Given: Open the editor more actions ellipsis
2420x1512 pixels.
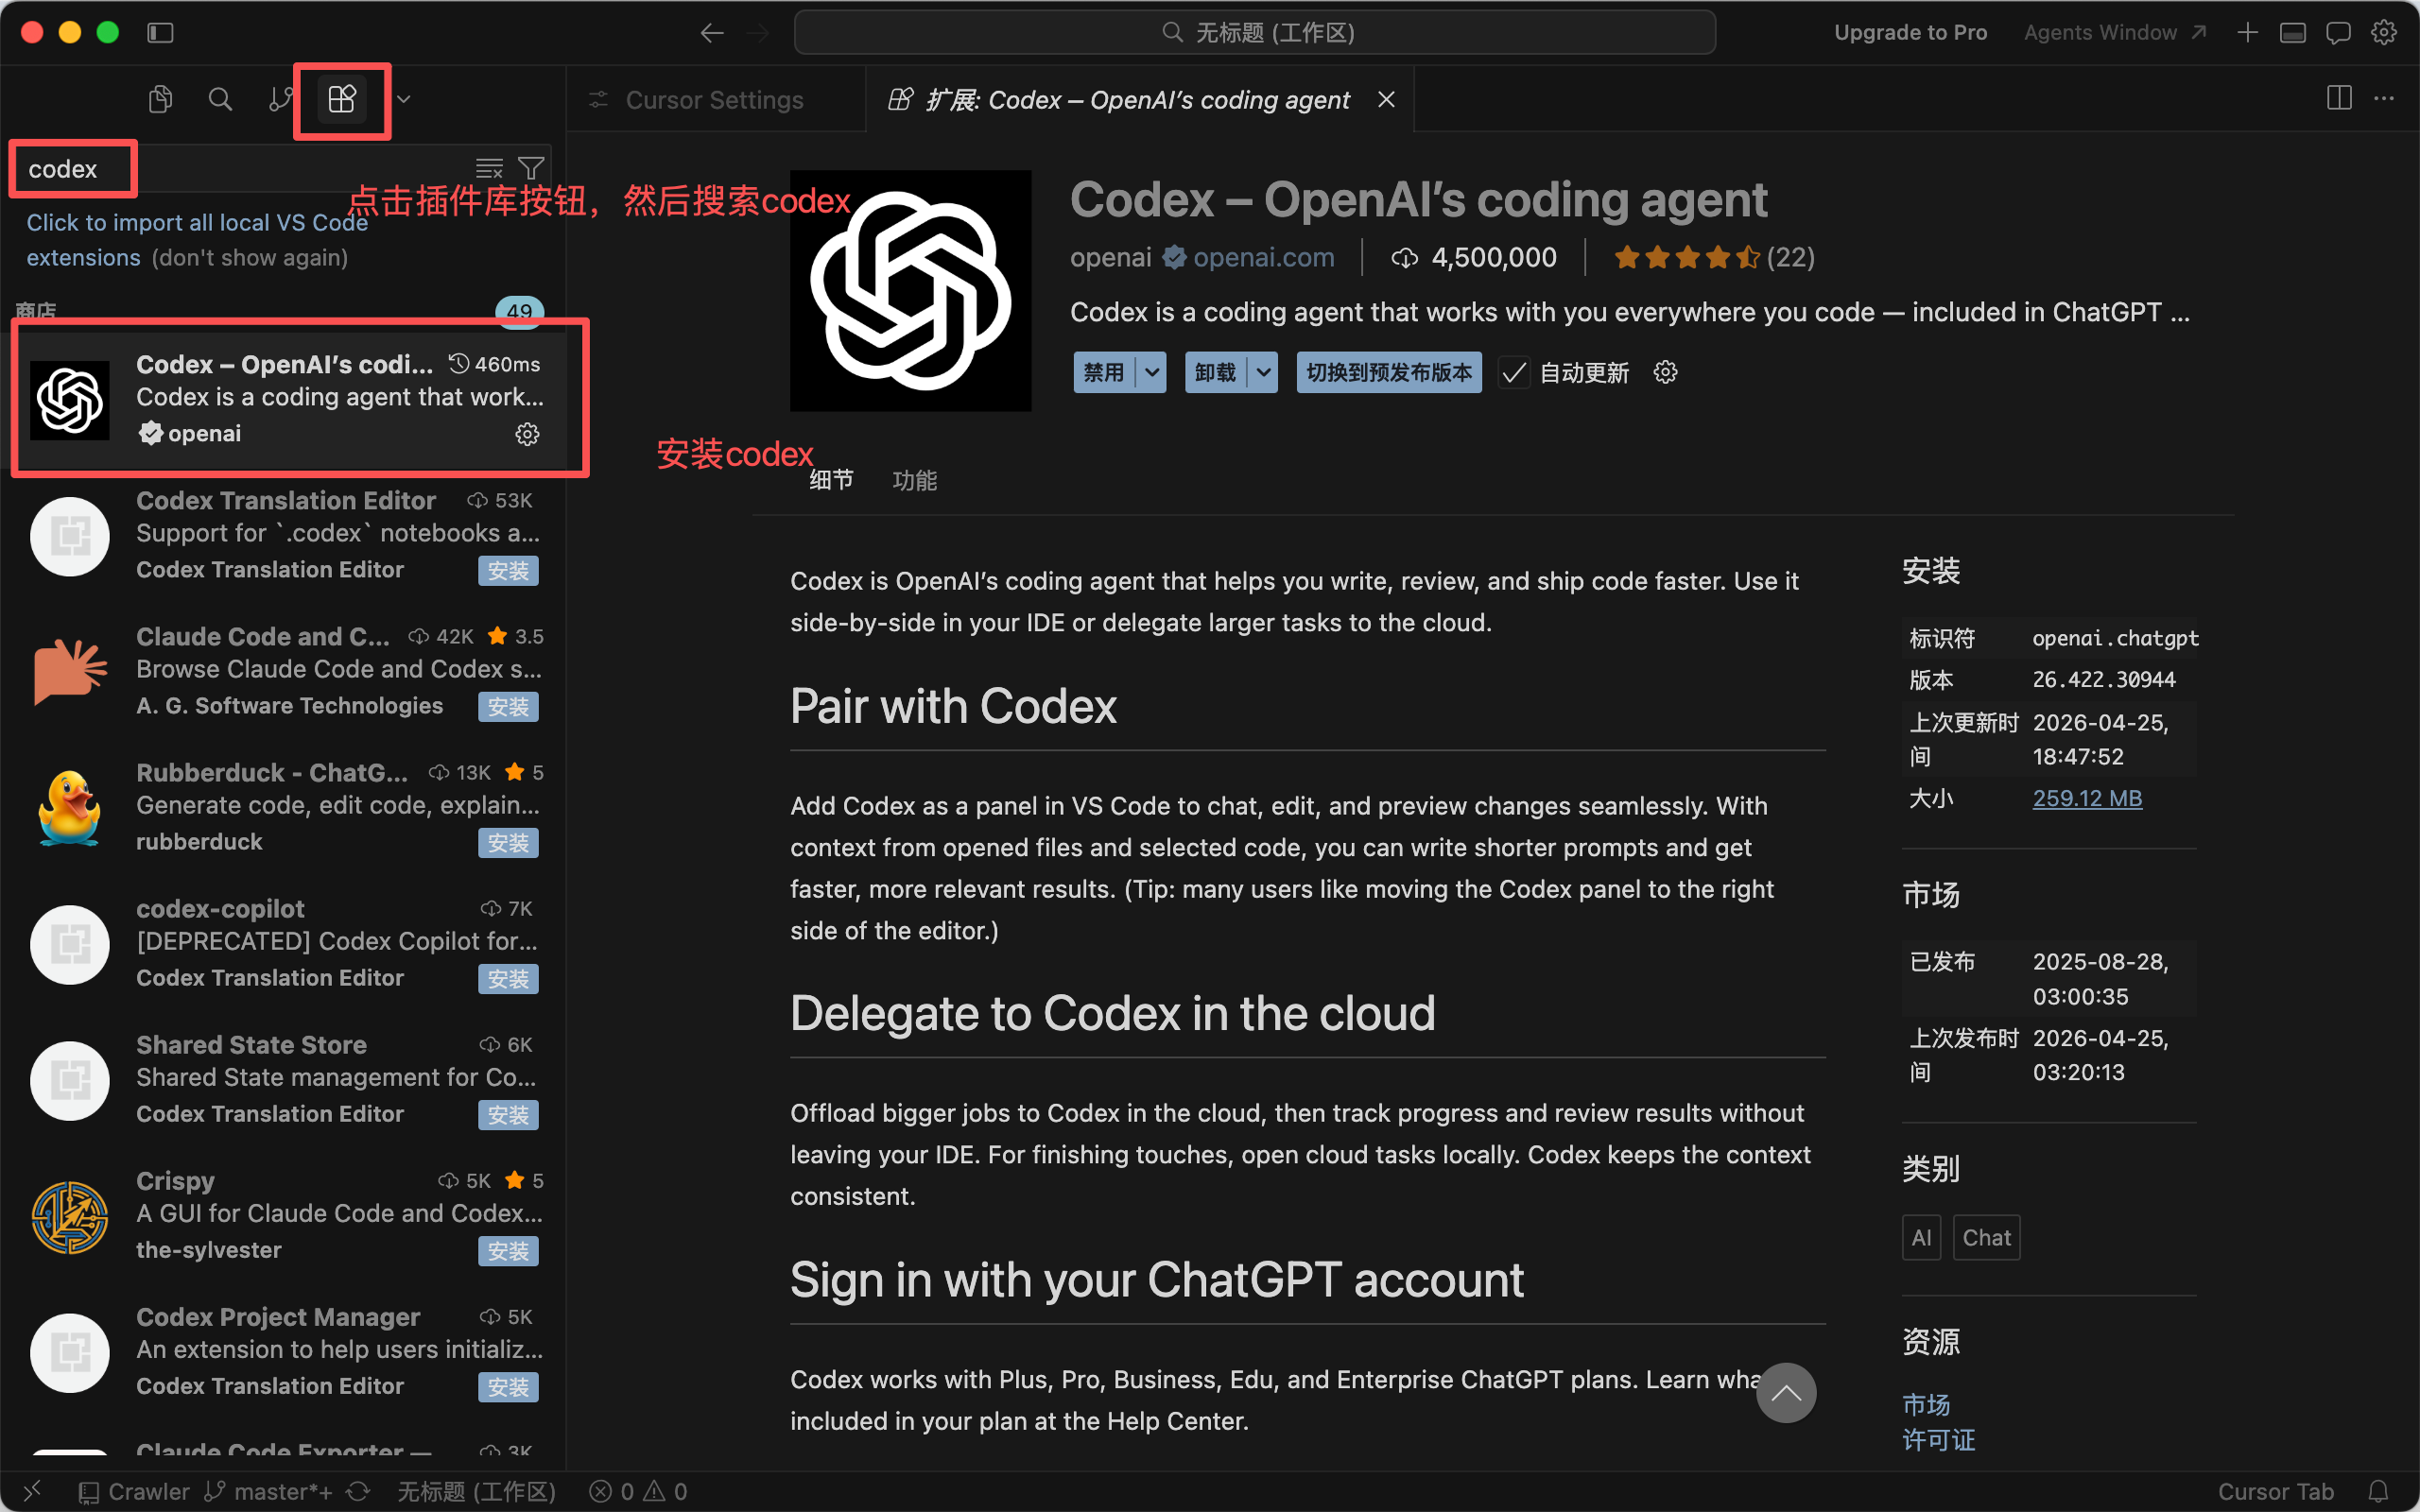Looking at the screenshot, I should (x=2384, y=98).
